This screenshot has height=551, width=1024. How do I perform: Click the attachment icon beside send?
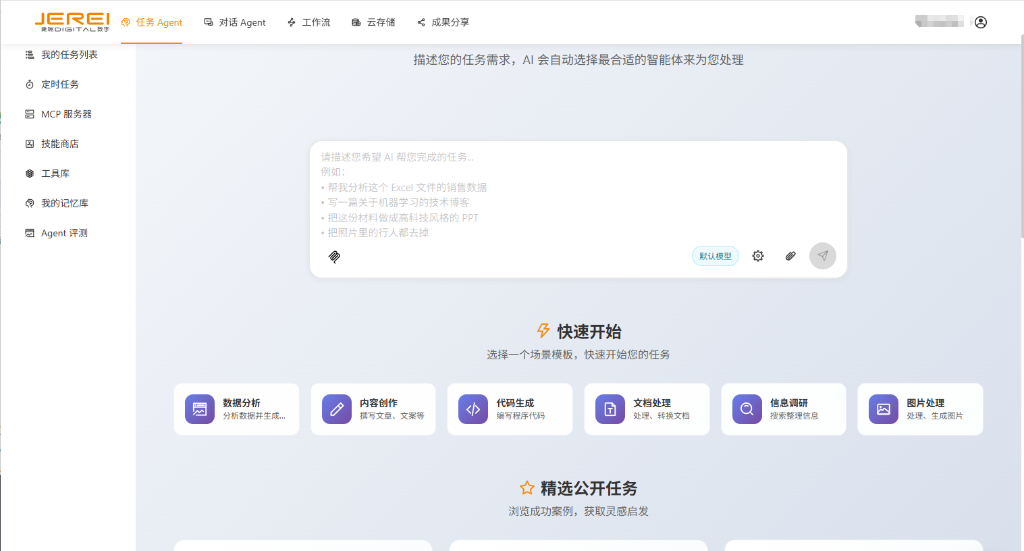pos(790,256)
